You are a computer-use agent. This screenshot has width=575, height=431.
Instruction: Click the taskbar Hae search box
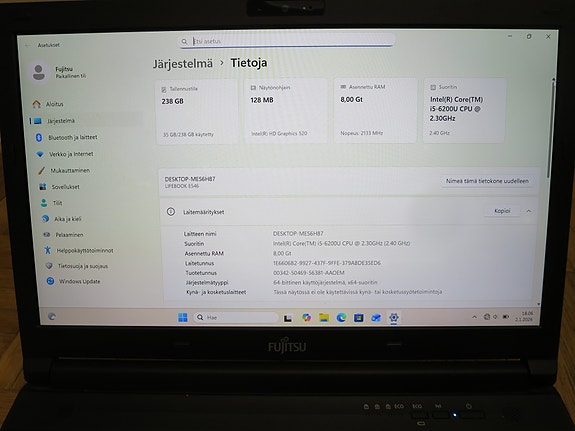236,317
